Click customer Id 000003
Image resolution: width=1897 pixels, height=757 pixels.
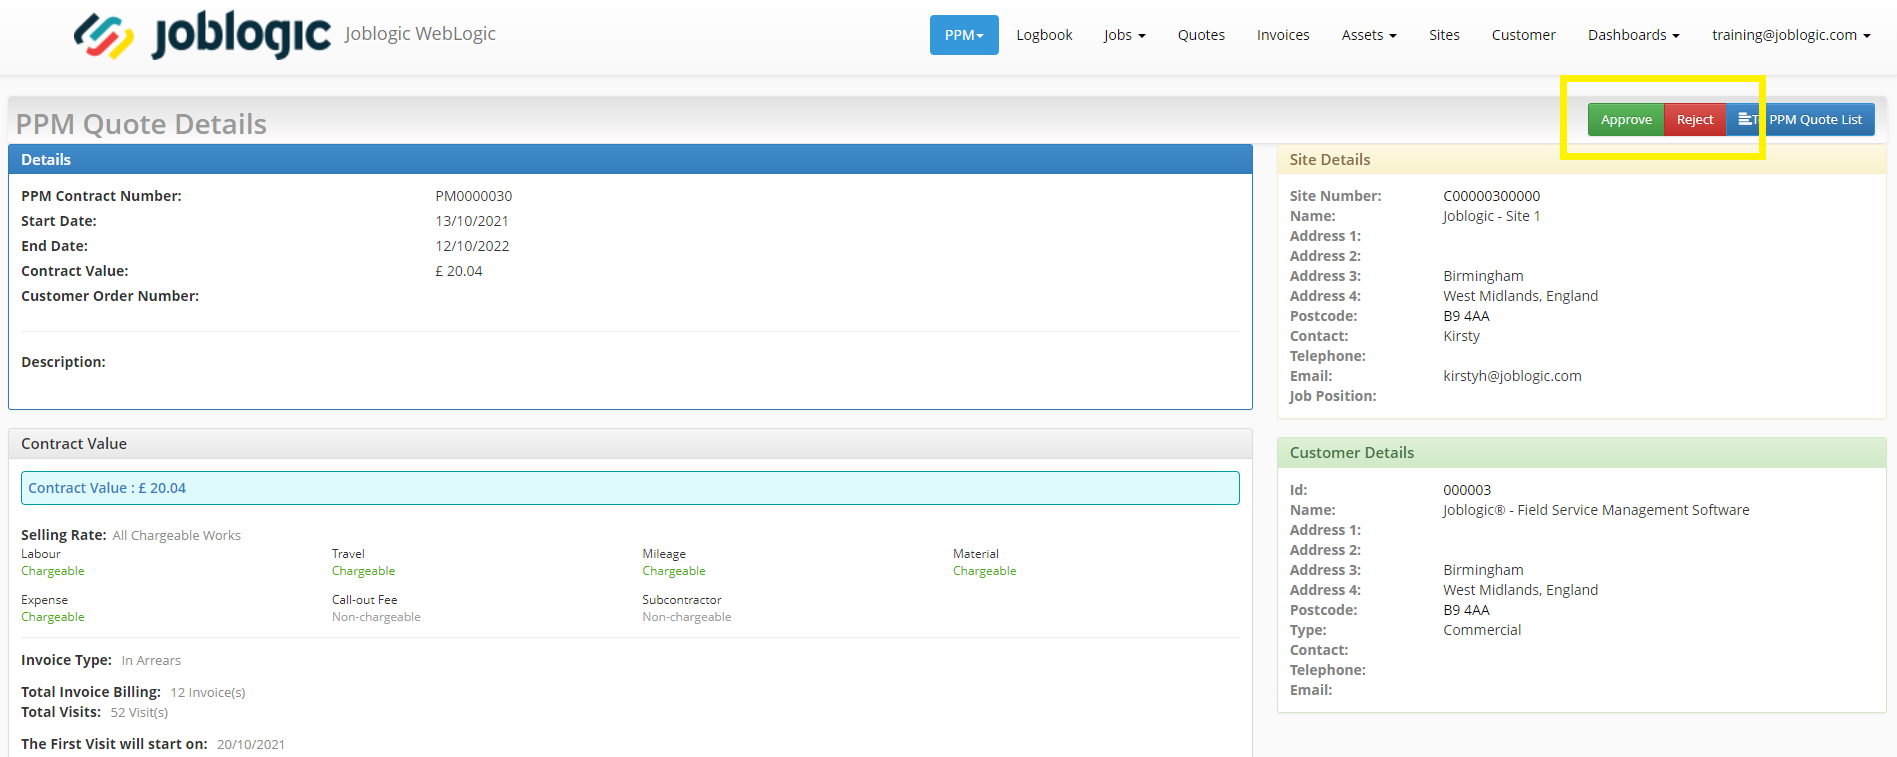point(1467,490)
